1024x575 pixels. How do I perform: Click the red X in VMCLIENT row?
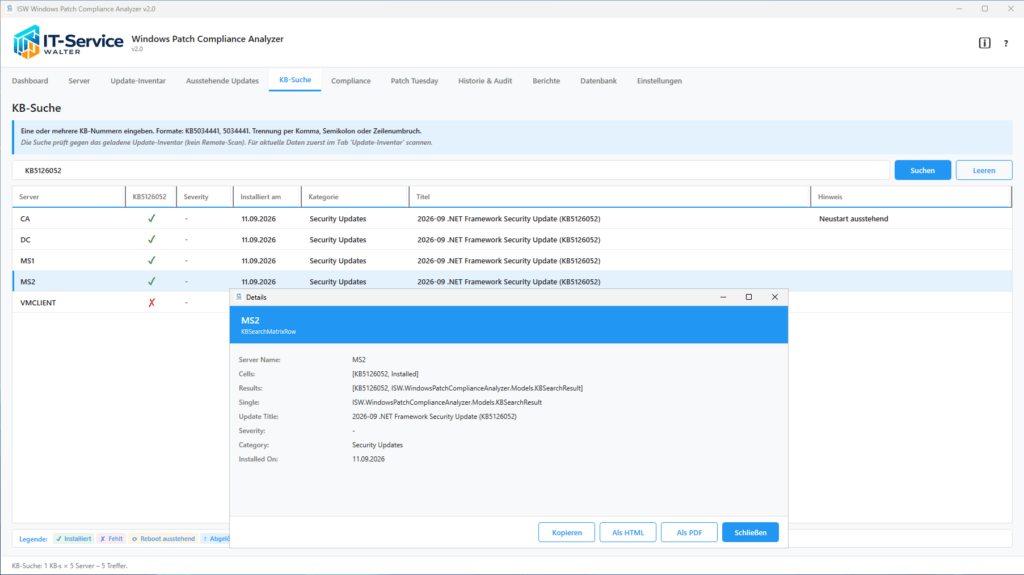152,303
